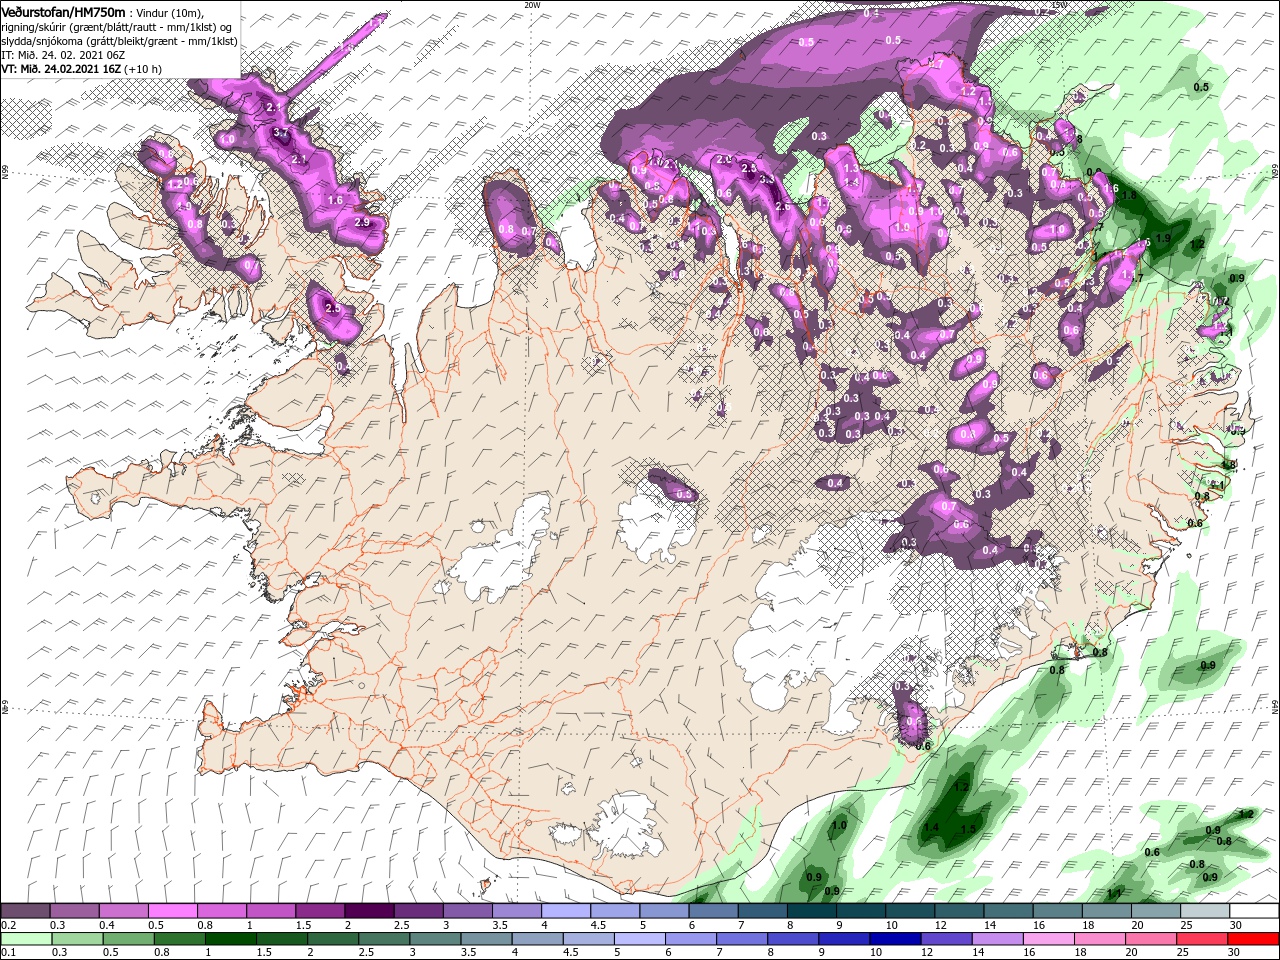Pick the darkest purple swatch between 2 and 2.5 in the upper legend row
This screenshot has width=1280, height=960.
(x=368, y=911)
